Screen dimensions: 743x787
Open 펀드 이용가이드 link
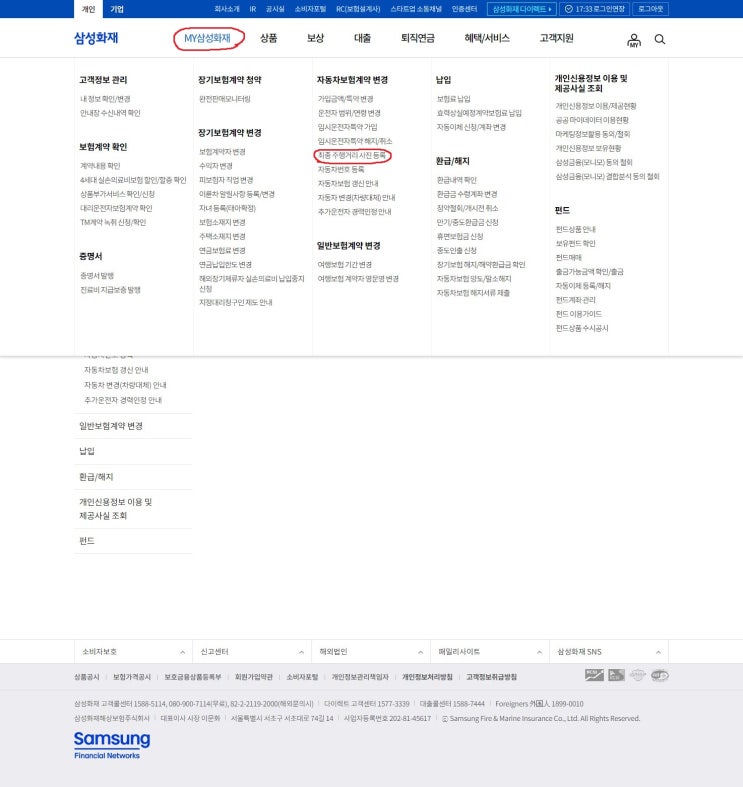(x=578, y=314)
